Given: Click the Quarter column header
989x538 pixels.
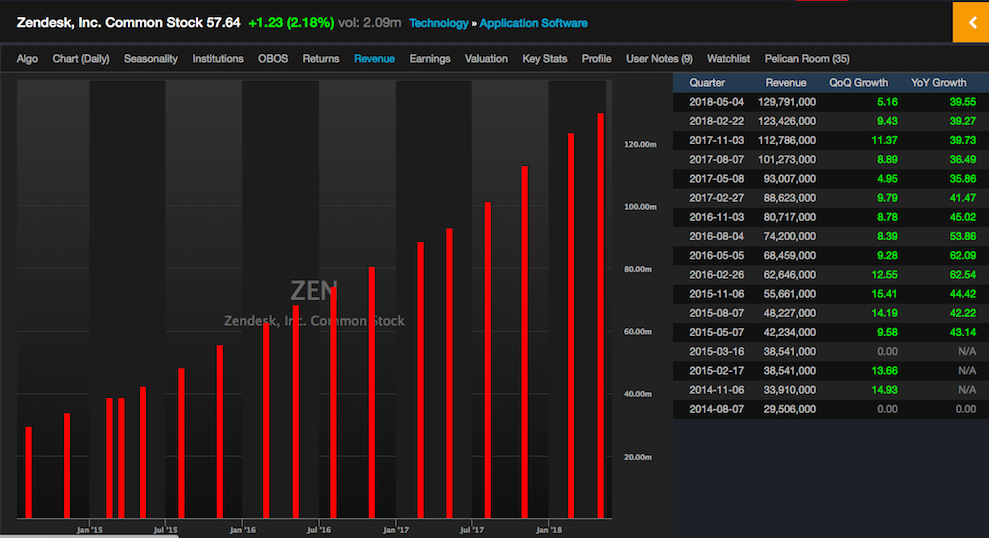Looking at the screenshot, I should tap(707, 83).
